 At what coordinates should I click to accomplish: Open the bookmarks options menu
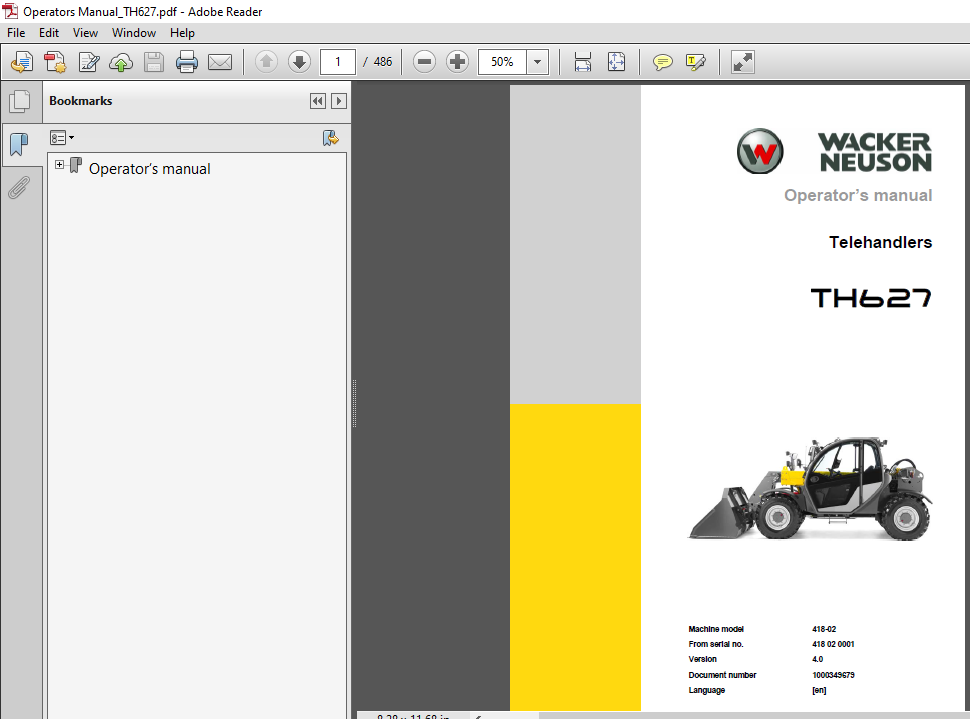[62, 137]
